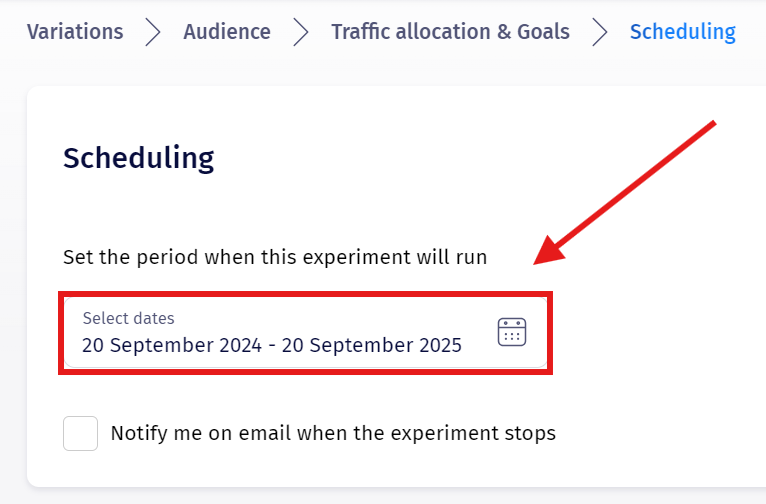The height and width of the screenshot is (504, 766).
Task: Select the Scheduling breadcrumb step
Action: [682, 32]
